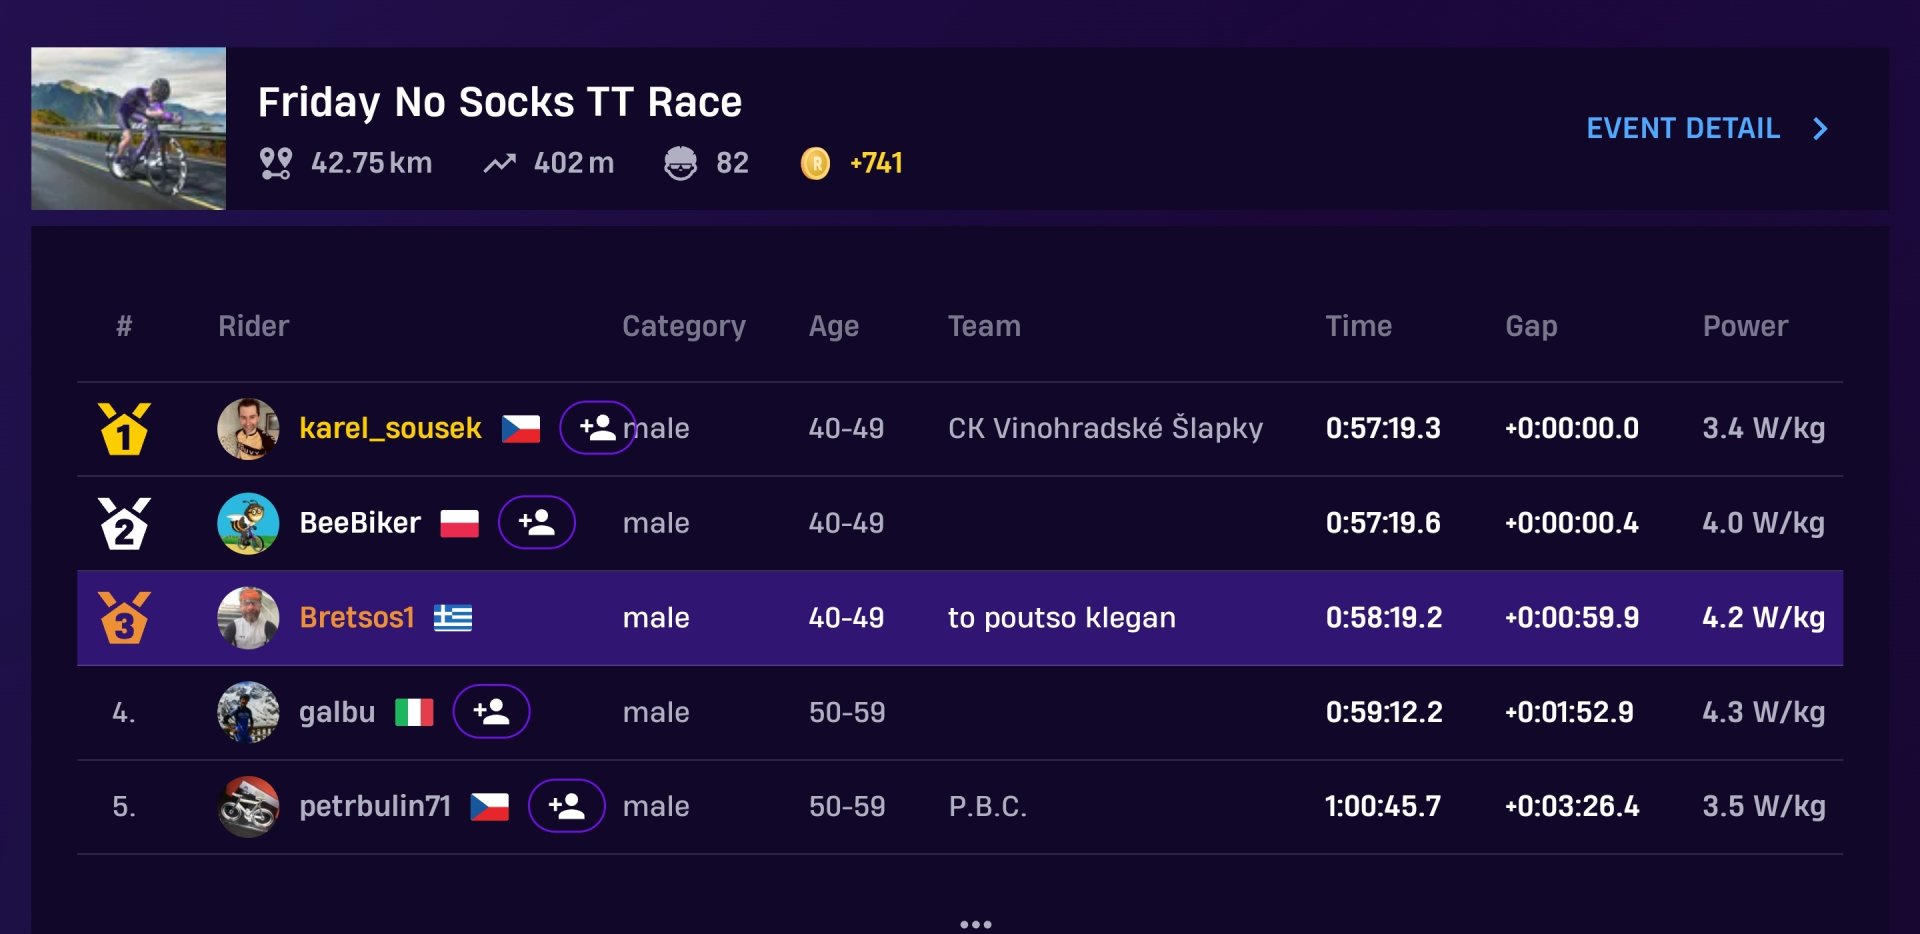Click the gold first-place medal icon
The image size is (1920, 934).
tap(124, 429)
